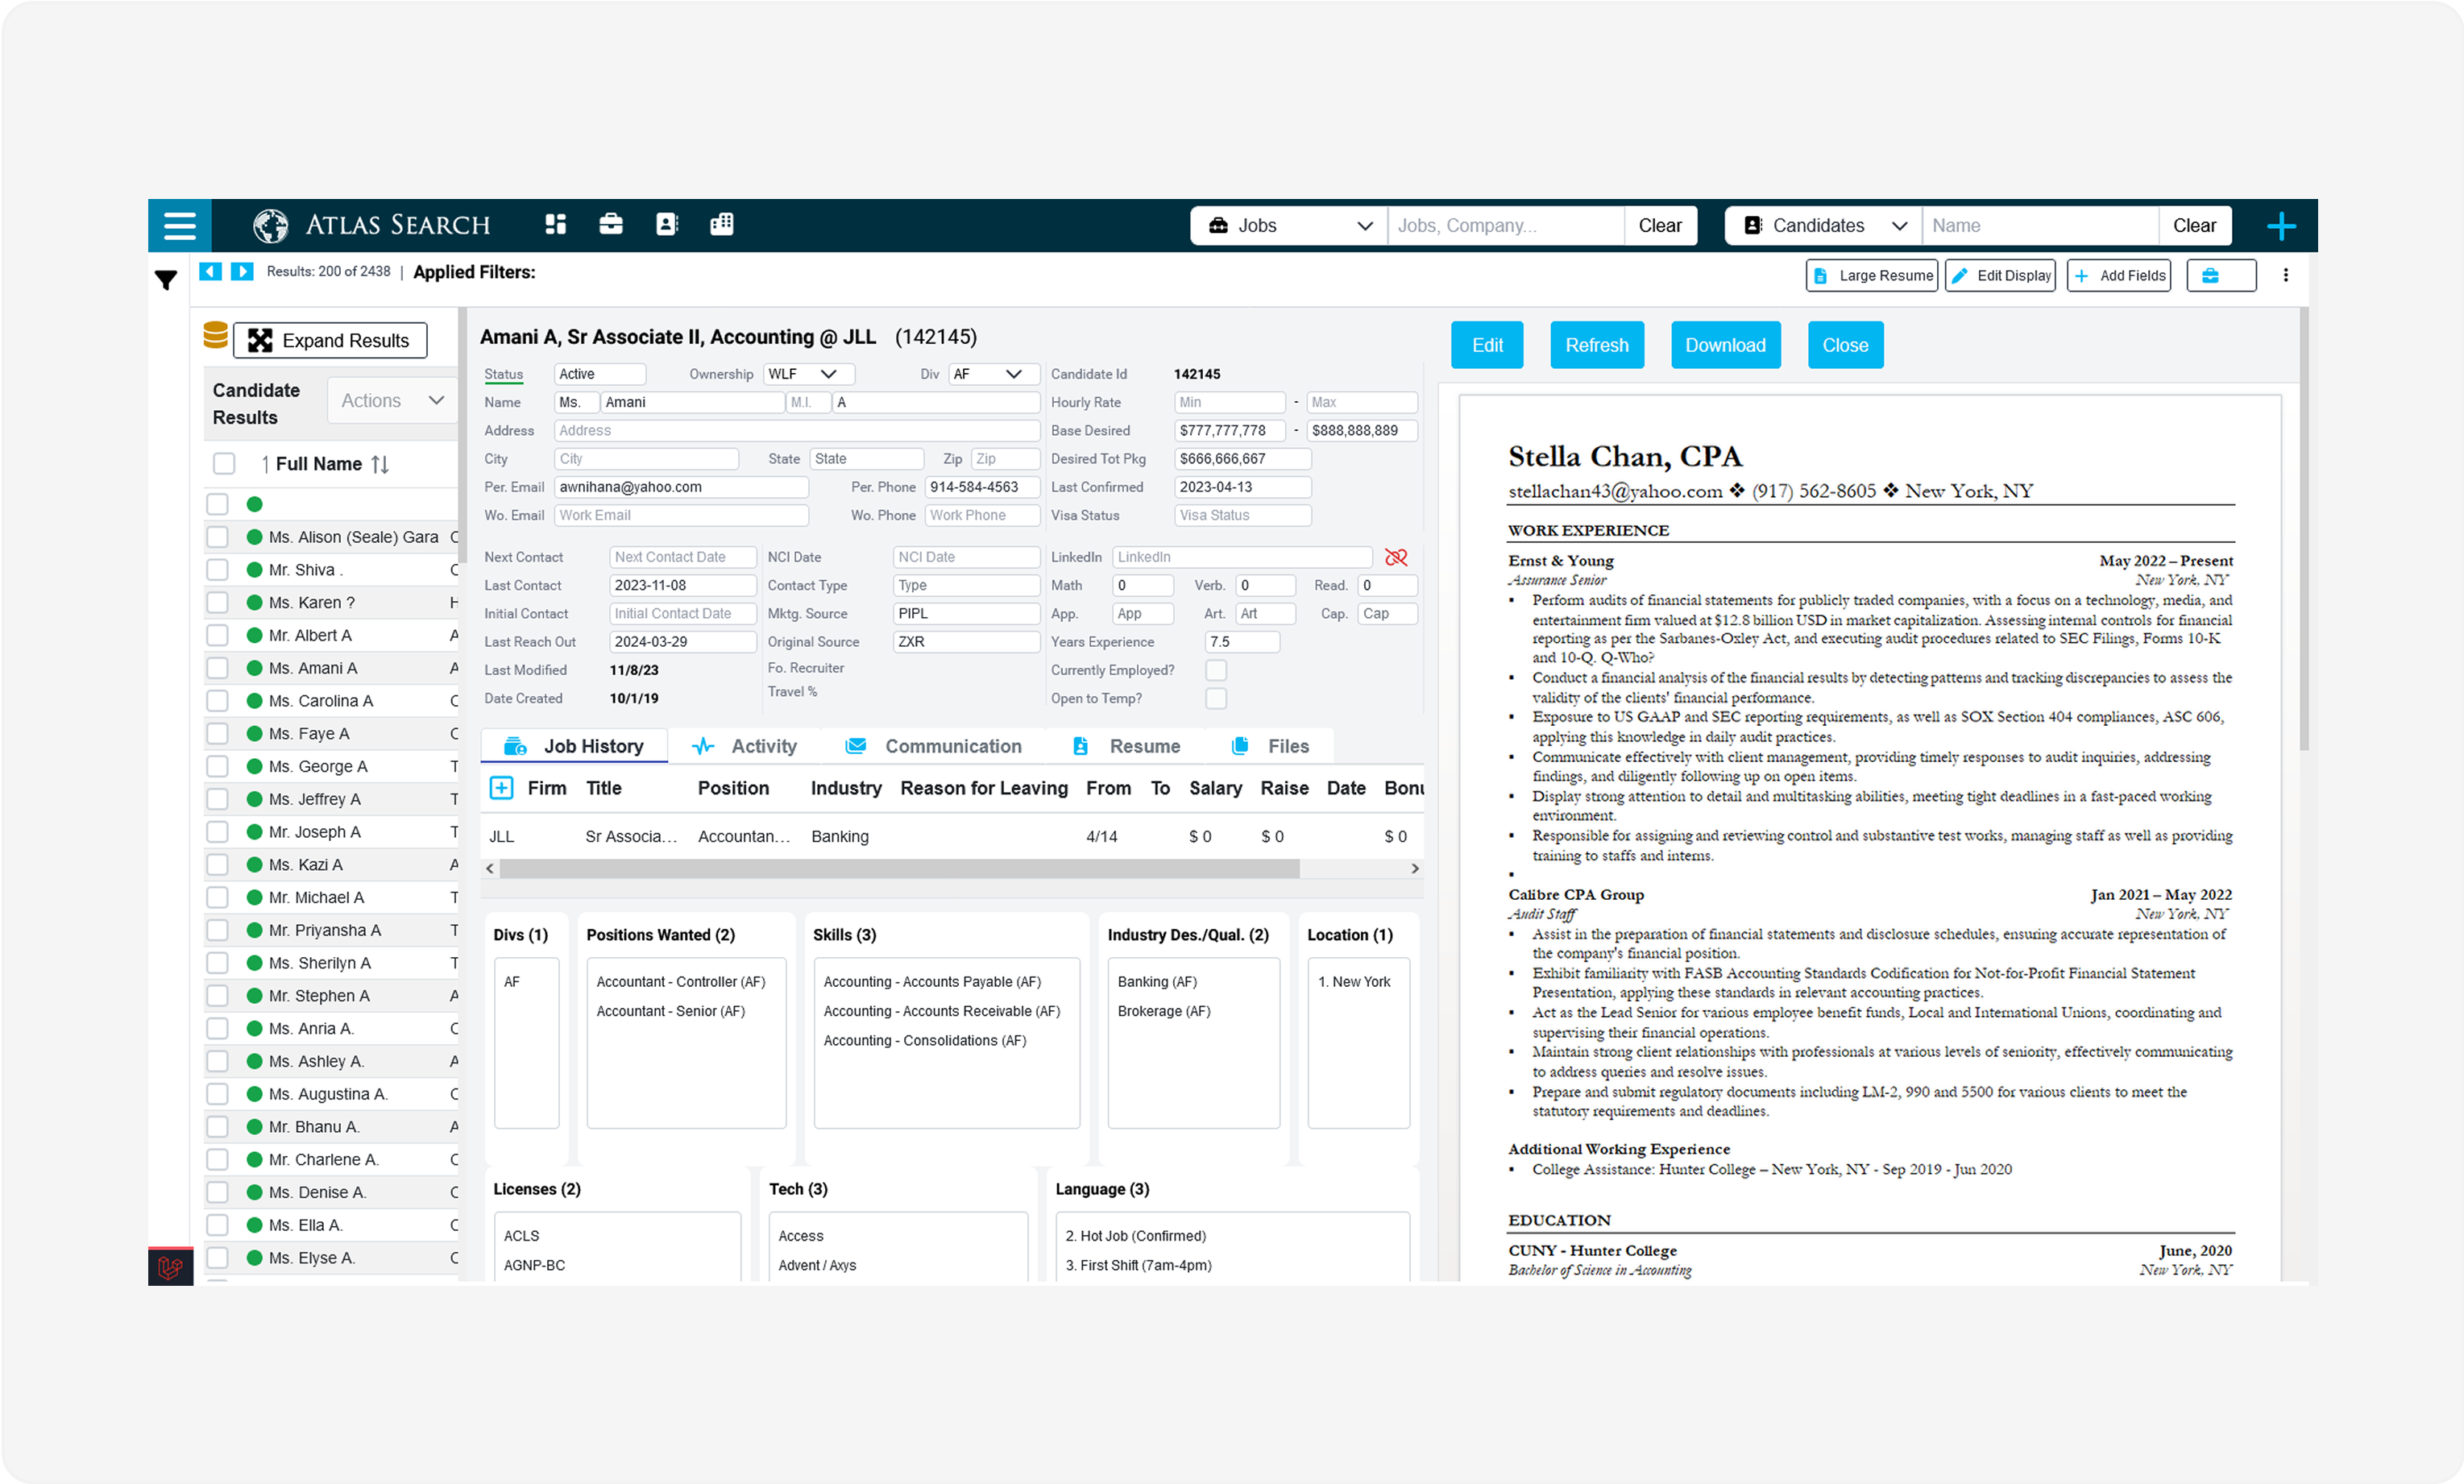Check the box next to Ms. Amani A
The image size is (2464, 1484).
(217, 668)
